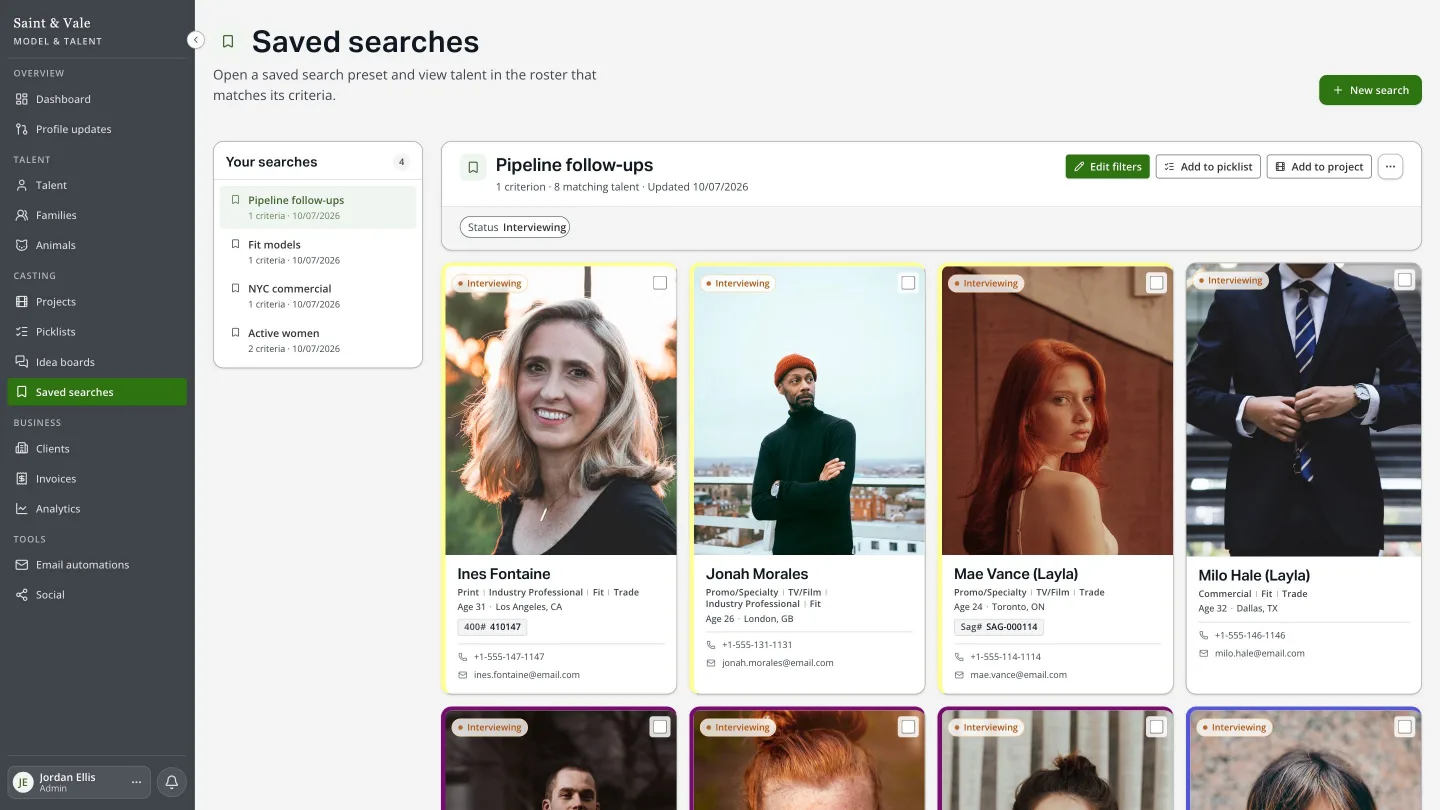
Task: Click the Animals shield icon
Action: pos(22,245)
